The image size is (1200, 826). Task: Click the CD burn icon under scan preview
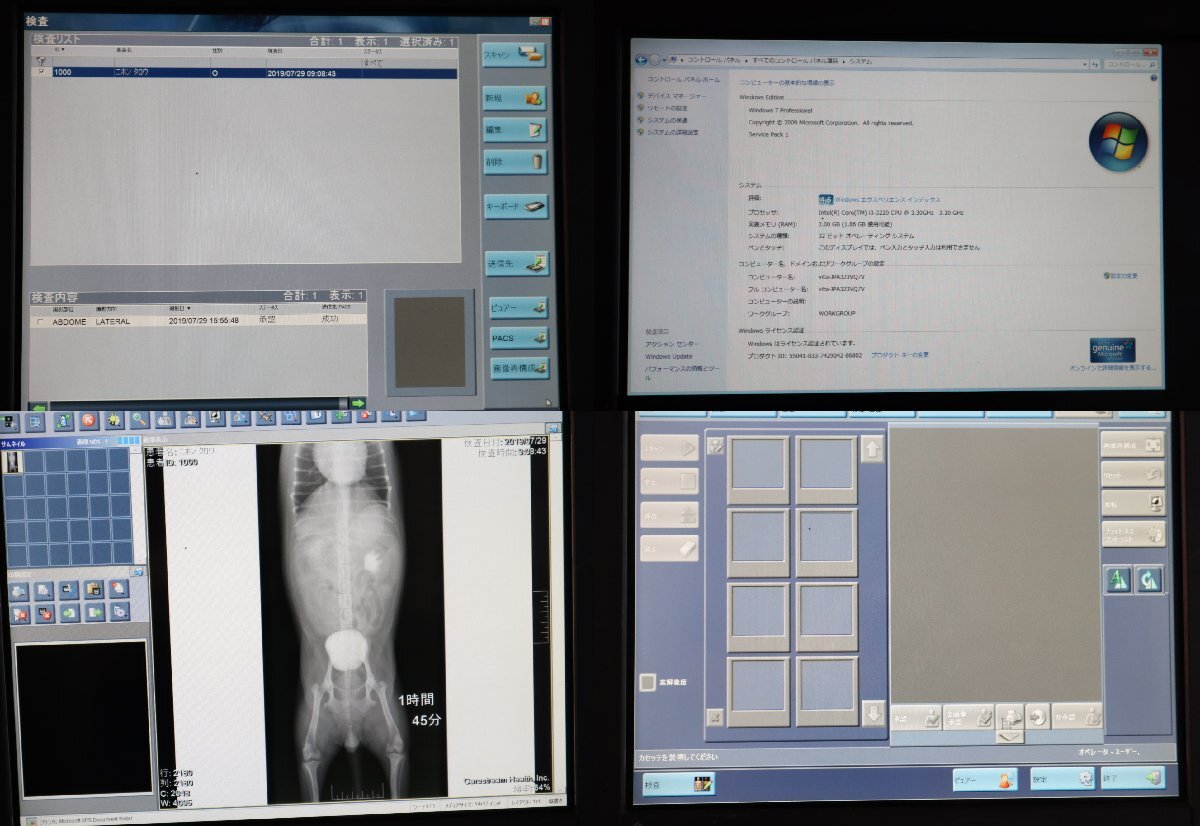pyautogui.click(x=1036, y=716)
